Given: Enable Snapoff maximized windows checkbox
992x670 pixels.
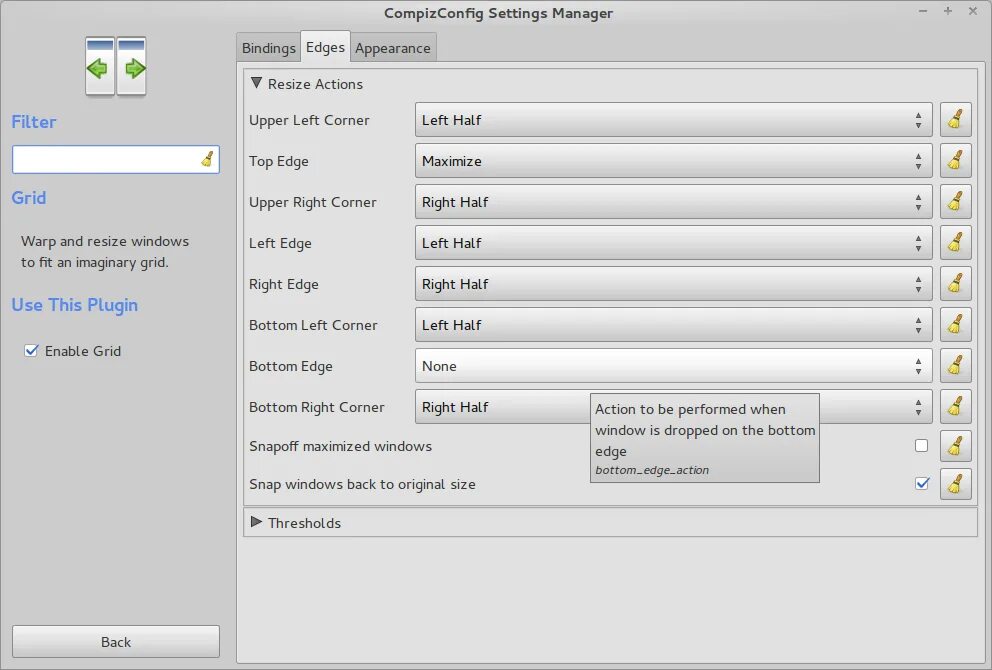Looking at the screenshot, I should coord(922,446).
